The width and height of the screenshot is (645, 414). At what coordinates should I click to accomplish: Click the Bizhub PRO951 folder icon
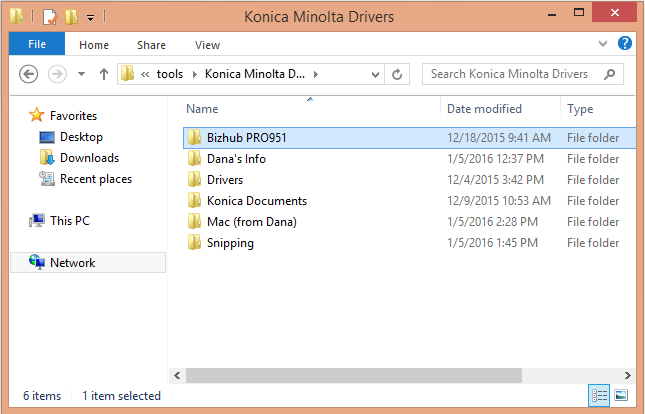pyautogui.click(x=194, y=137)
